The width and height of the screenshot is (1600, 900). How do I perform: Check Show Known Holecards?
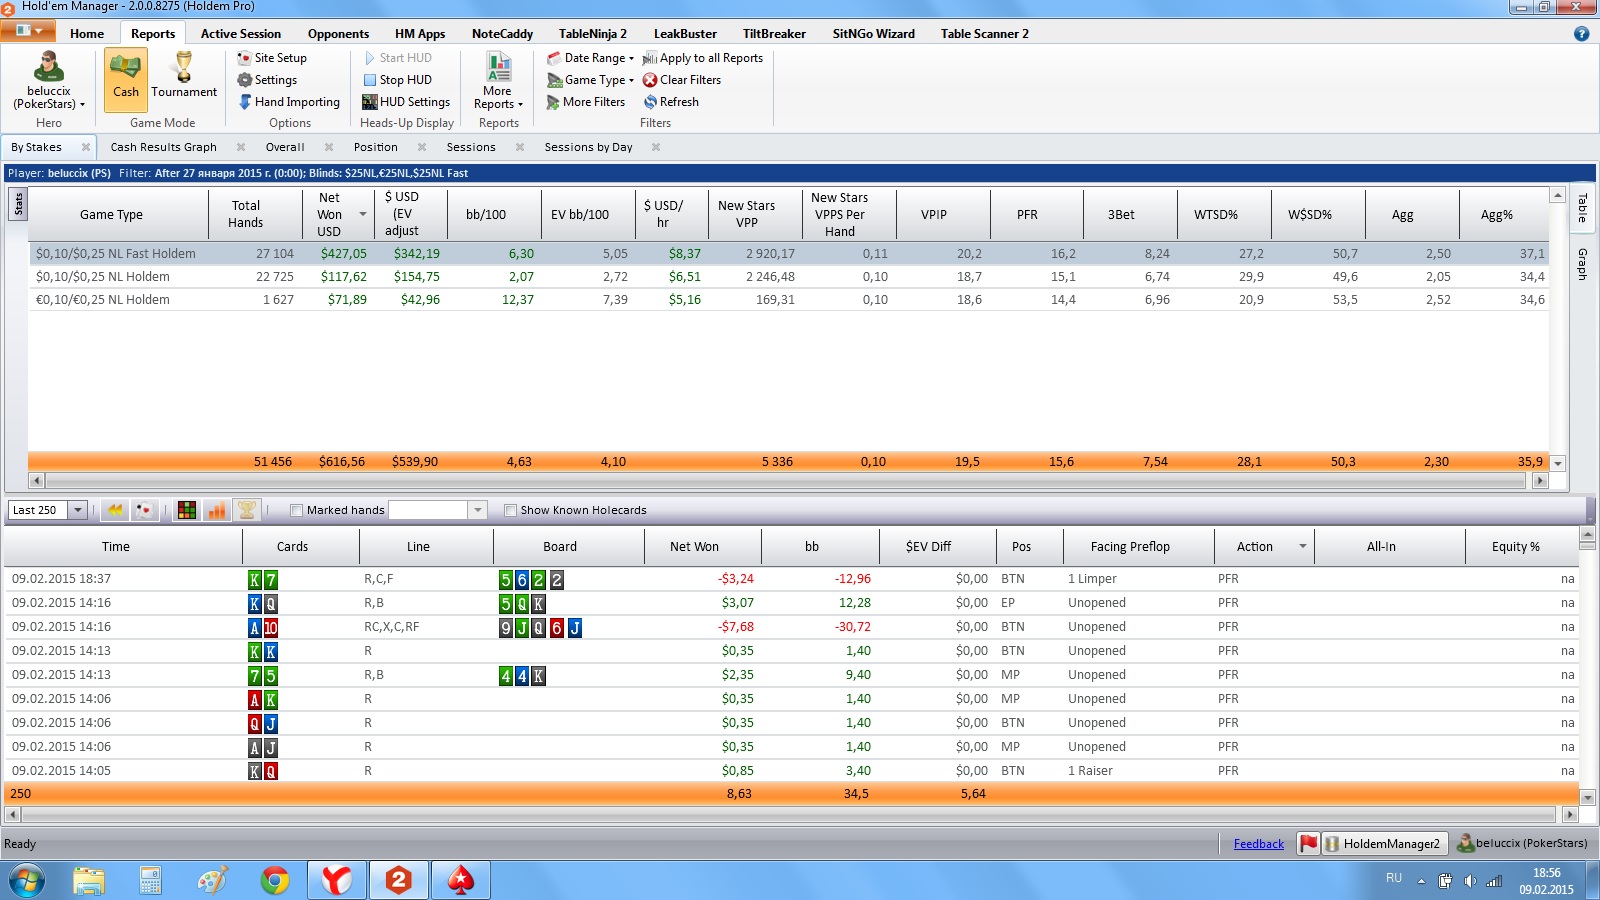[510, 510]
